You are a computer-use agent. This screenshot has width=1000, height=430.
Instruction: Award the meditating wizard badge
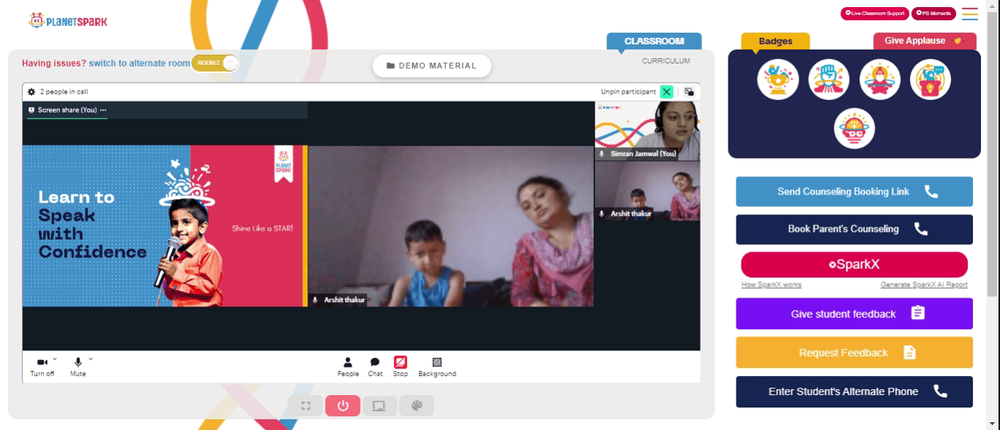tap(880, 79)
